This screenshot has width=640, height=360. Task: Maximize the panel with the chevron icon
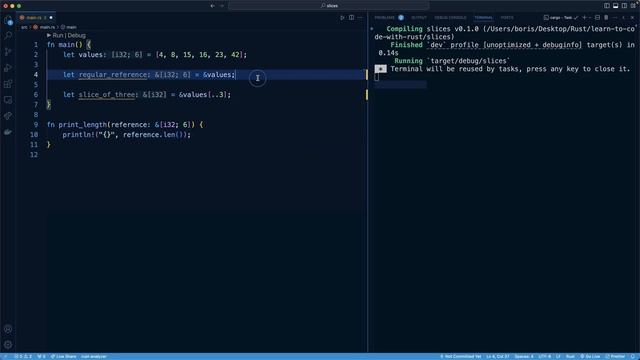(624, 18)
